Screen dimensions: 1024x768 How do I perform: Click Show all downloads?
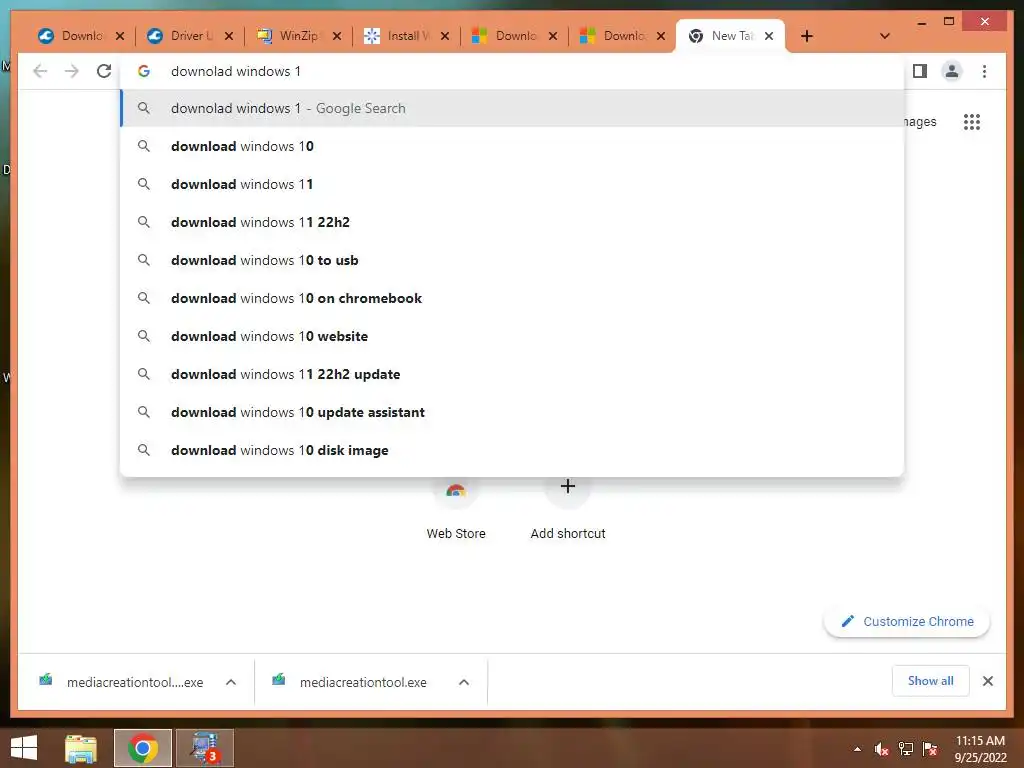[x=931, y=681]
